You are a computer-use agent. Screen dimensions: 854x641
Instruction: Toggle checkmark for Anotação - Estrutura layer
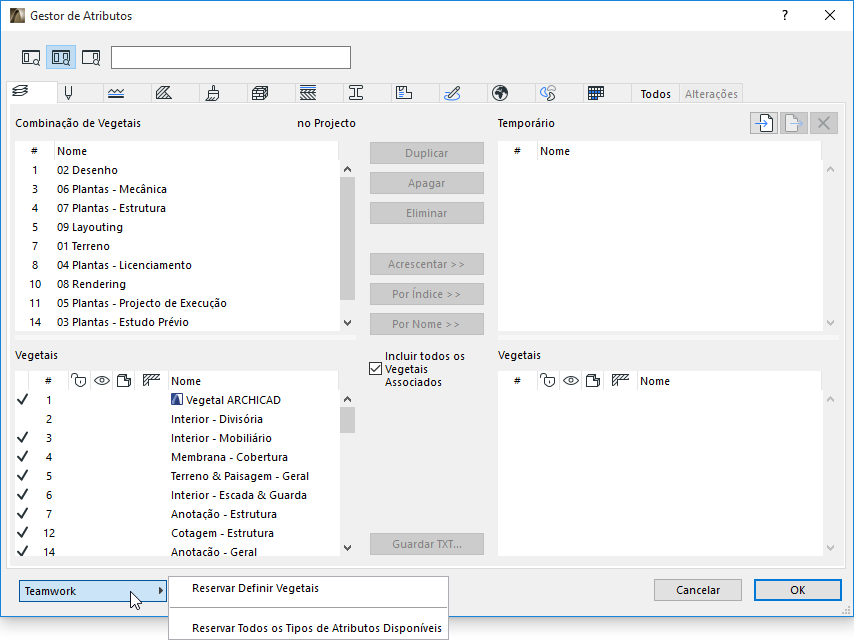(22, 514)
